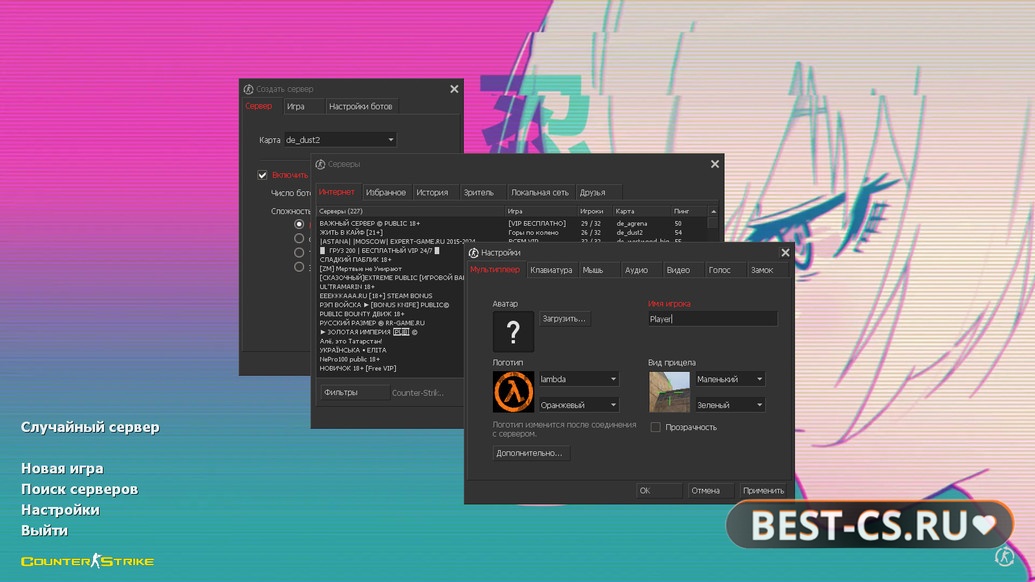This screenshot has height=582, width=1035.
Task: Sort by Карта column header
Action: [641, 211]
